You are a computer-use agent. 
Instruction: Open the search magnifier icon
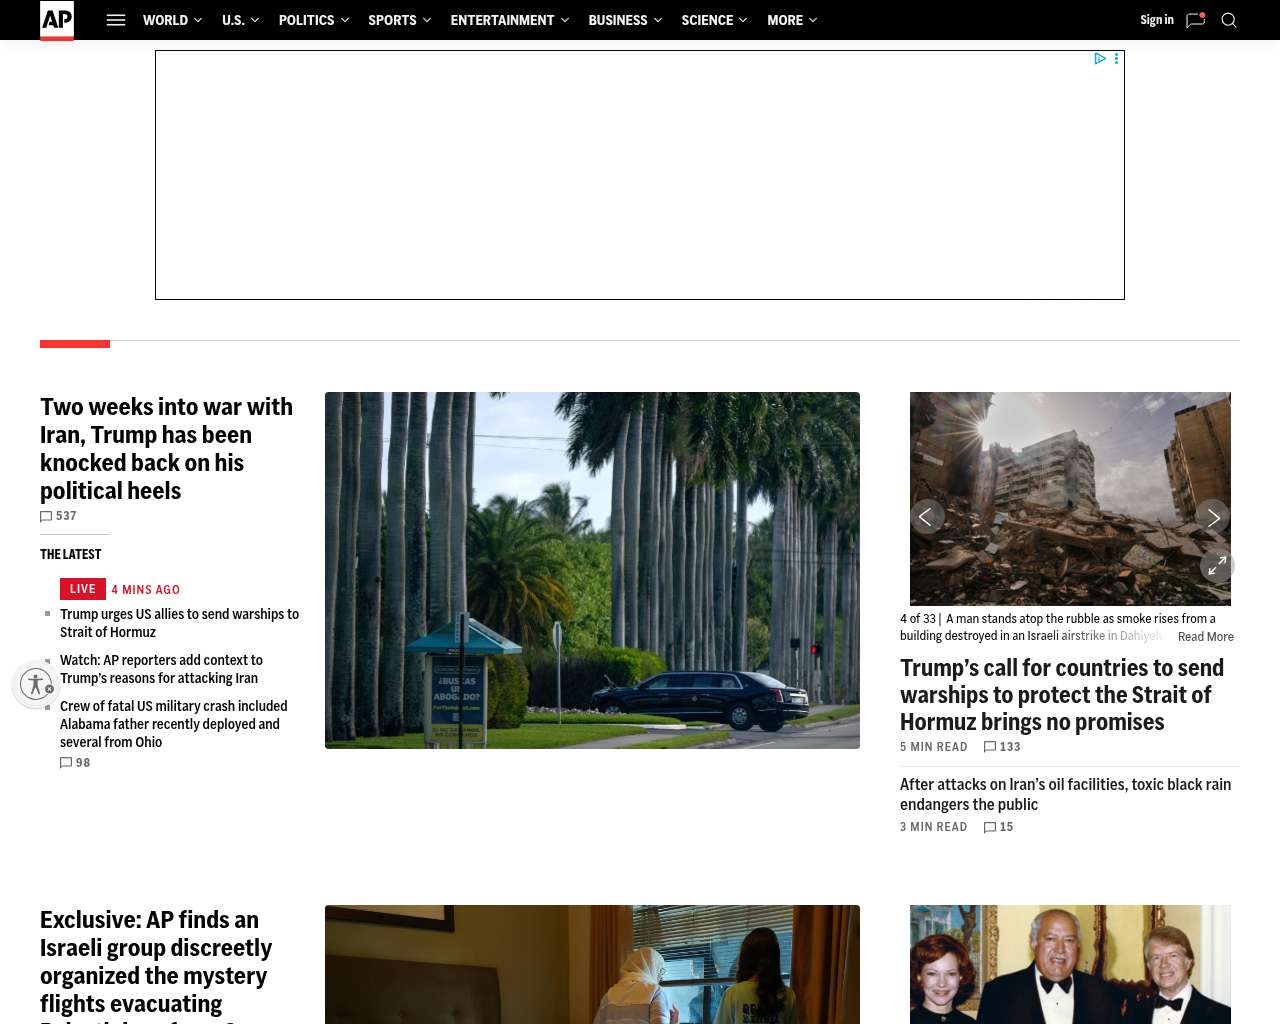(x=1229, y=20)
